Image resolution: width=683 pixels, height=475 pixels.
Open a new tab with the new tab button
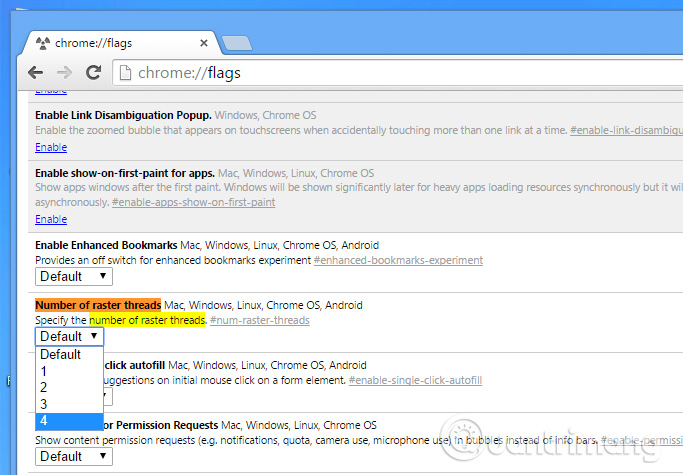[237, 43]
